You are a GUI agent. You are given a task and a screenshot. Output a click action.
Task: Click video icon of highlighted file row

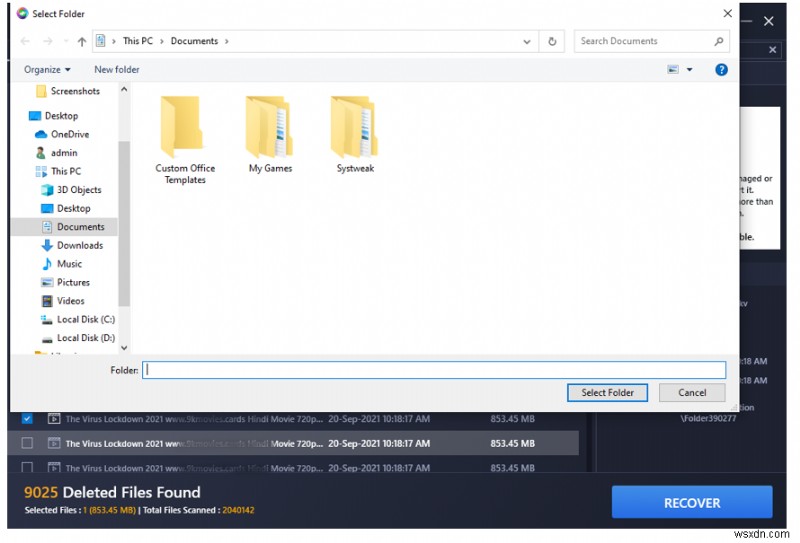click(x=54, y=443)
